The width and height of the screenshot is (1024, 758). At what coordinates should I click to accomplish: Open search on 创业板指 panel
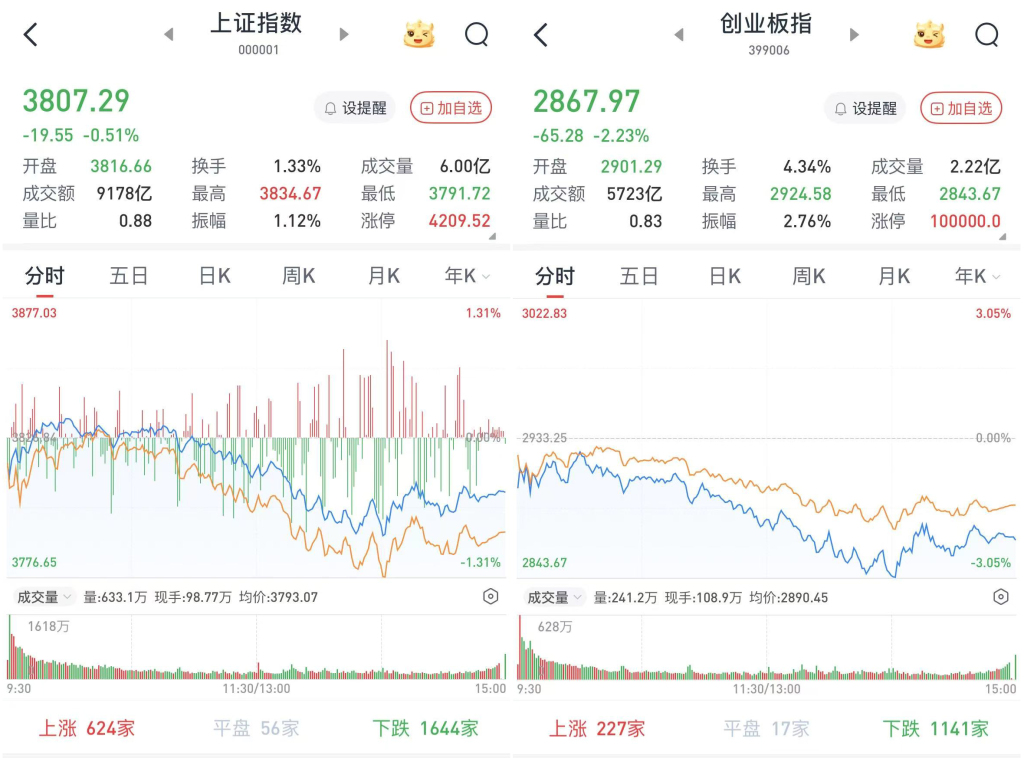point(986,35)
